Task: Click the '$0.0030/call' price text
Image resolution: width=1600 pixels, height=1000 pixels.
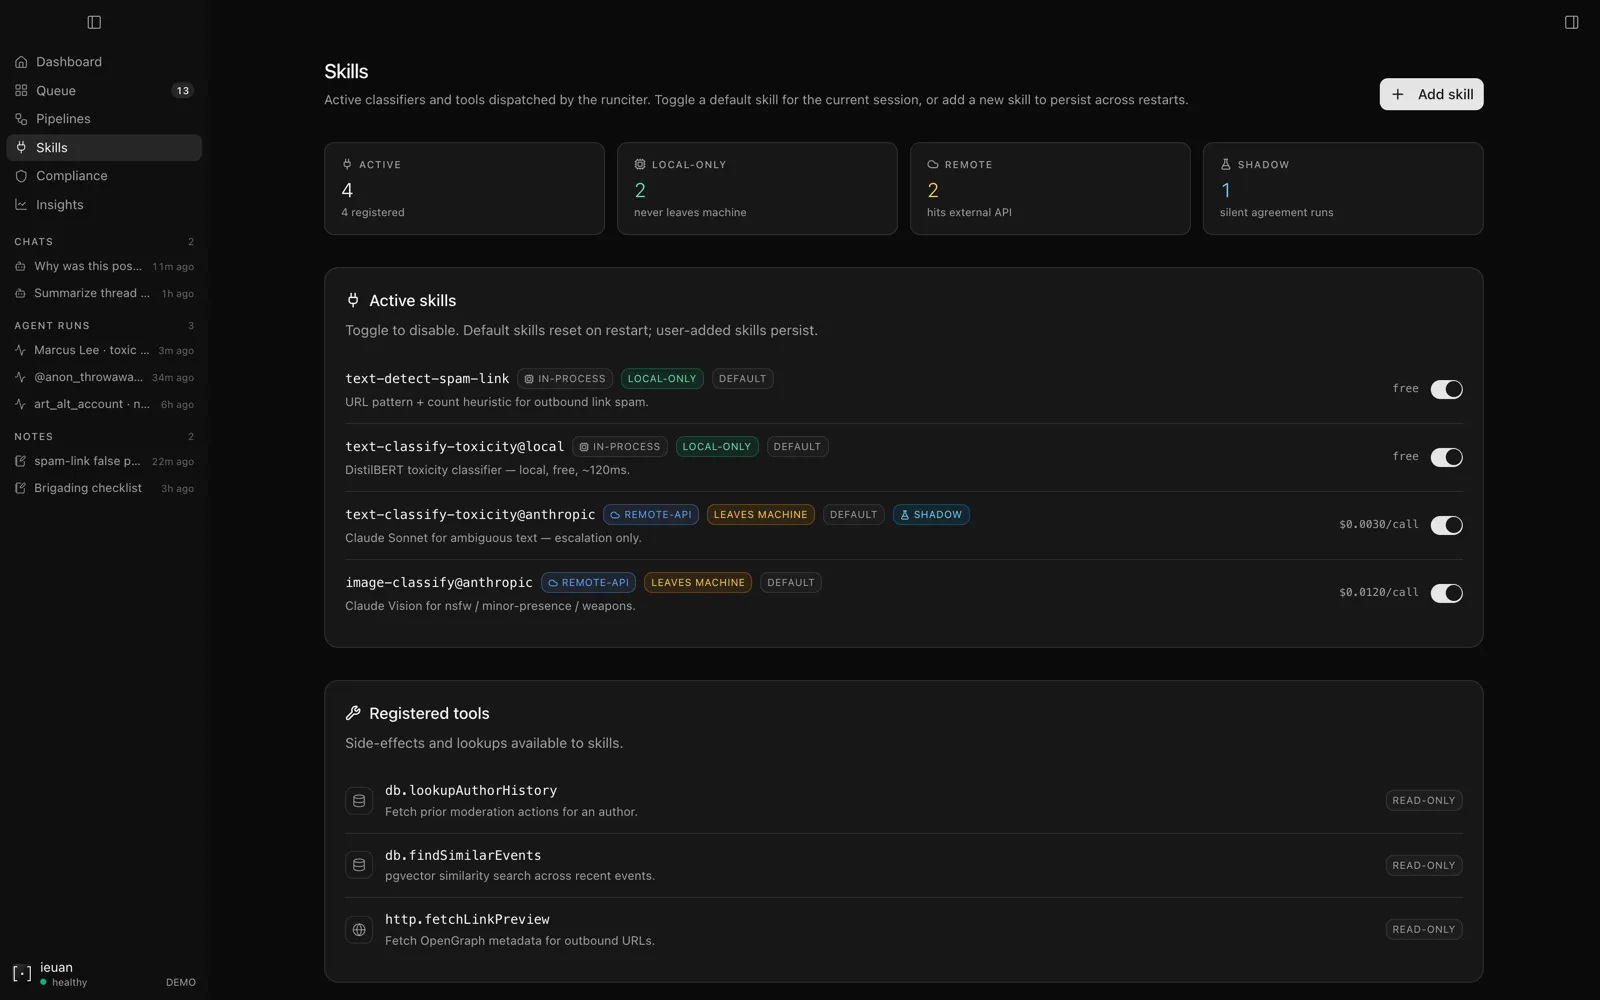Action: [1379, 524]
